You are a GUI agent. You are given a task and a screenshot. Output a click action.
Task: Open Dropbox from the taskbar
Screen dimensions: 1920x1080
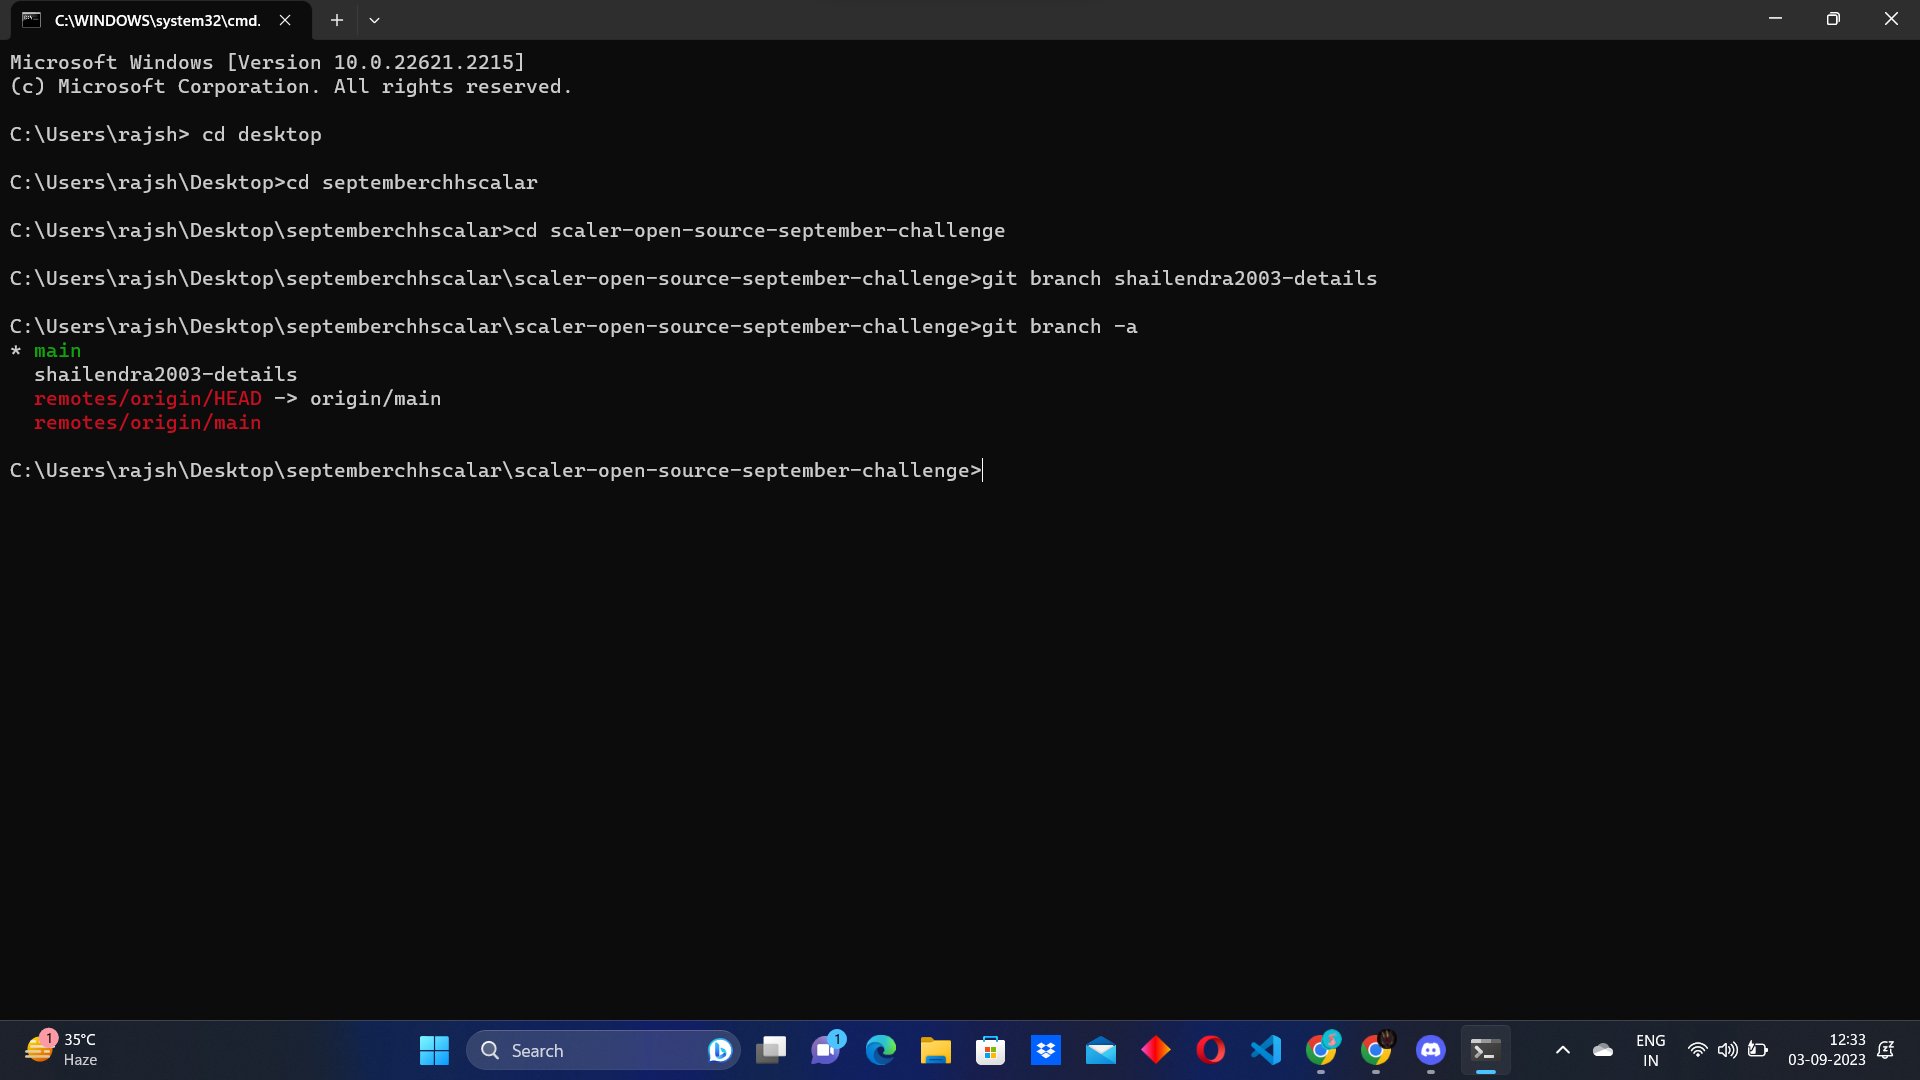tap(1046, 1050)
